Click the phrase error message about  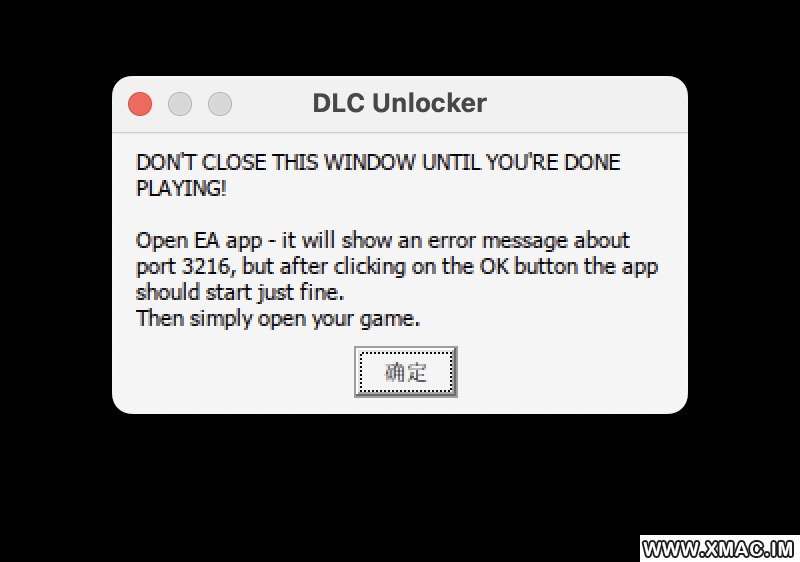point(529,240)
